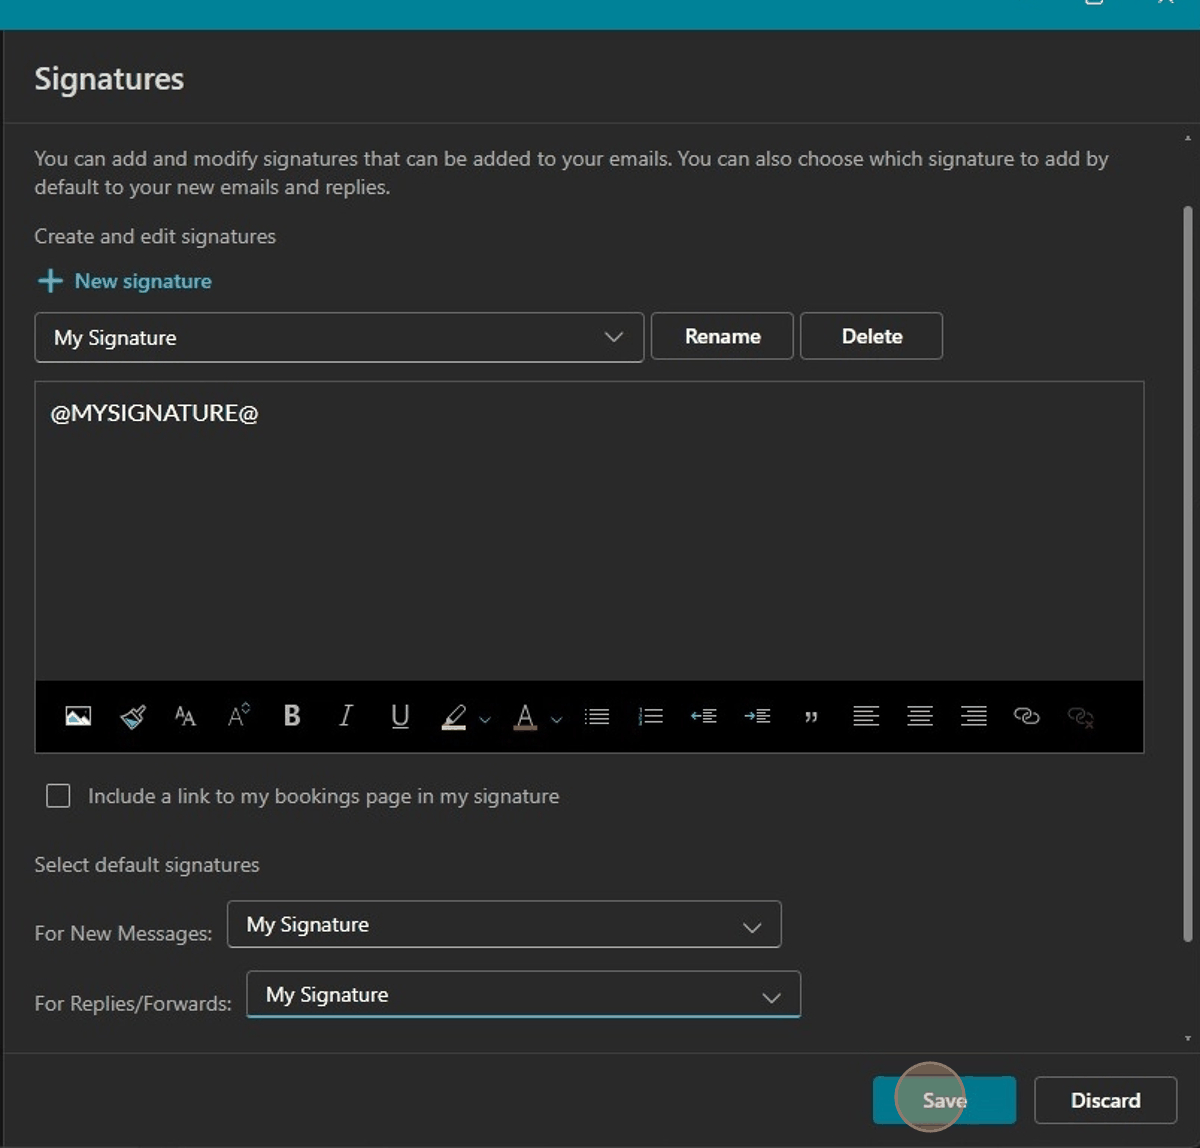The width and height of the screenshot is (1200, 1148).
Task: Discard the signature changes
Action: (x=1105, y=1100)
